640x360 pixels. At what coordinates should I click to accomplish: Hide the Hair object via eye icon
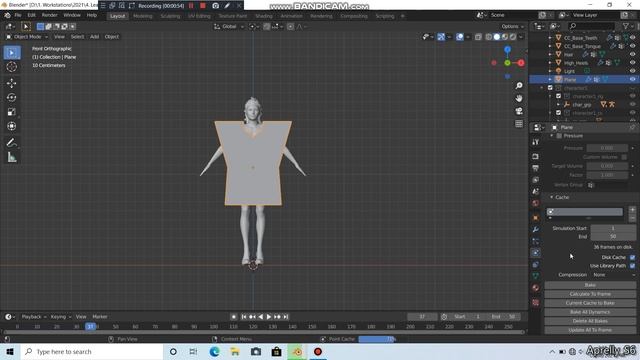[x=633, y=54]
